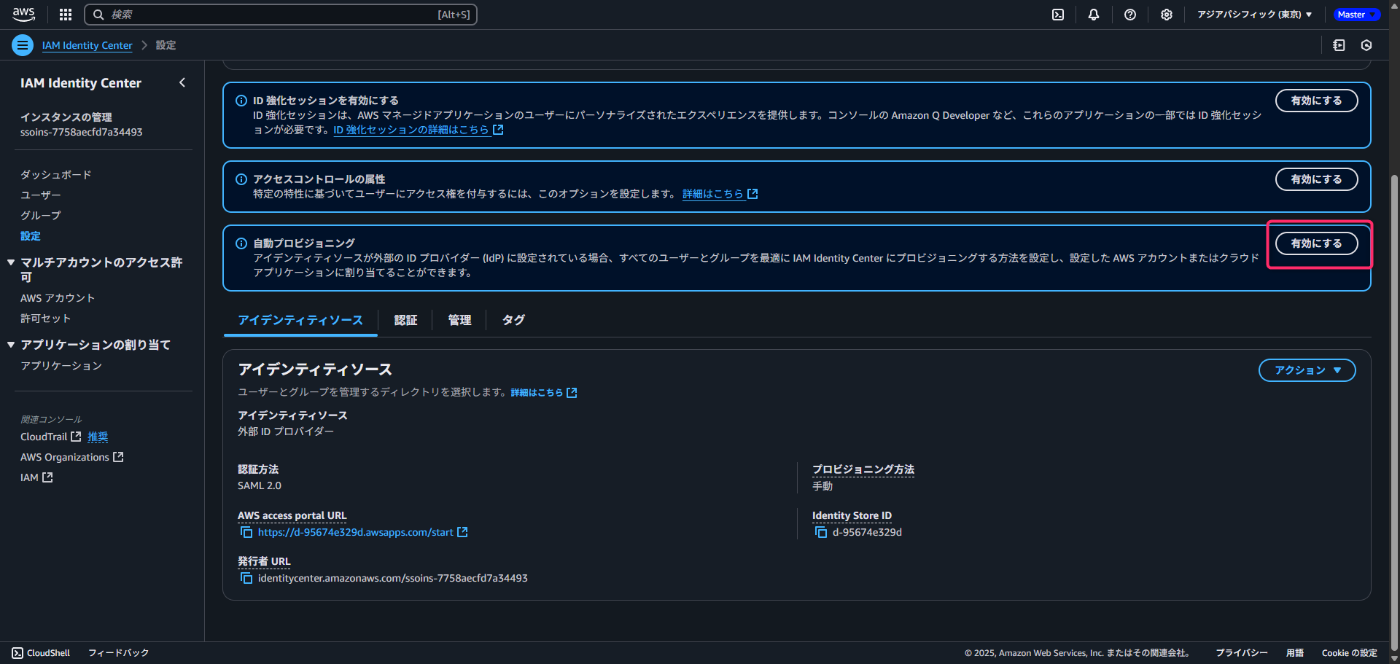This screenshot has height=664, width=1400.
Task: Open 詳細はこちら link under アイデンティティソース heading
Action: 544,393
